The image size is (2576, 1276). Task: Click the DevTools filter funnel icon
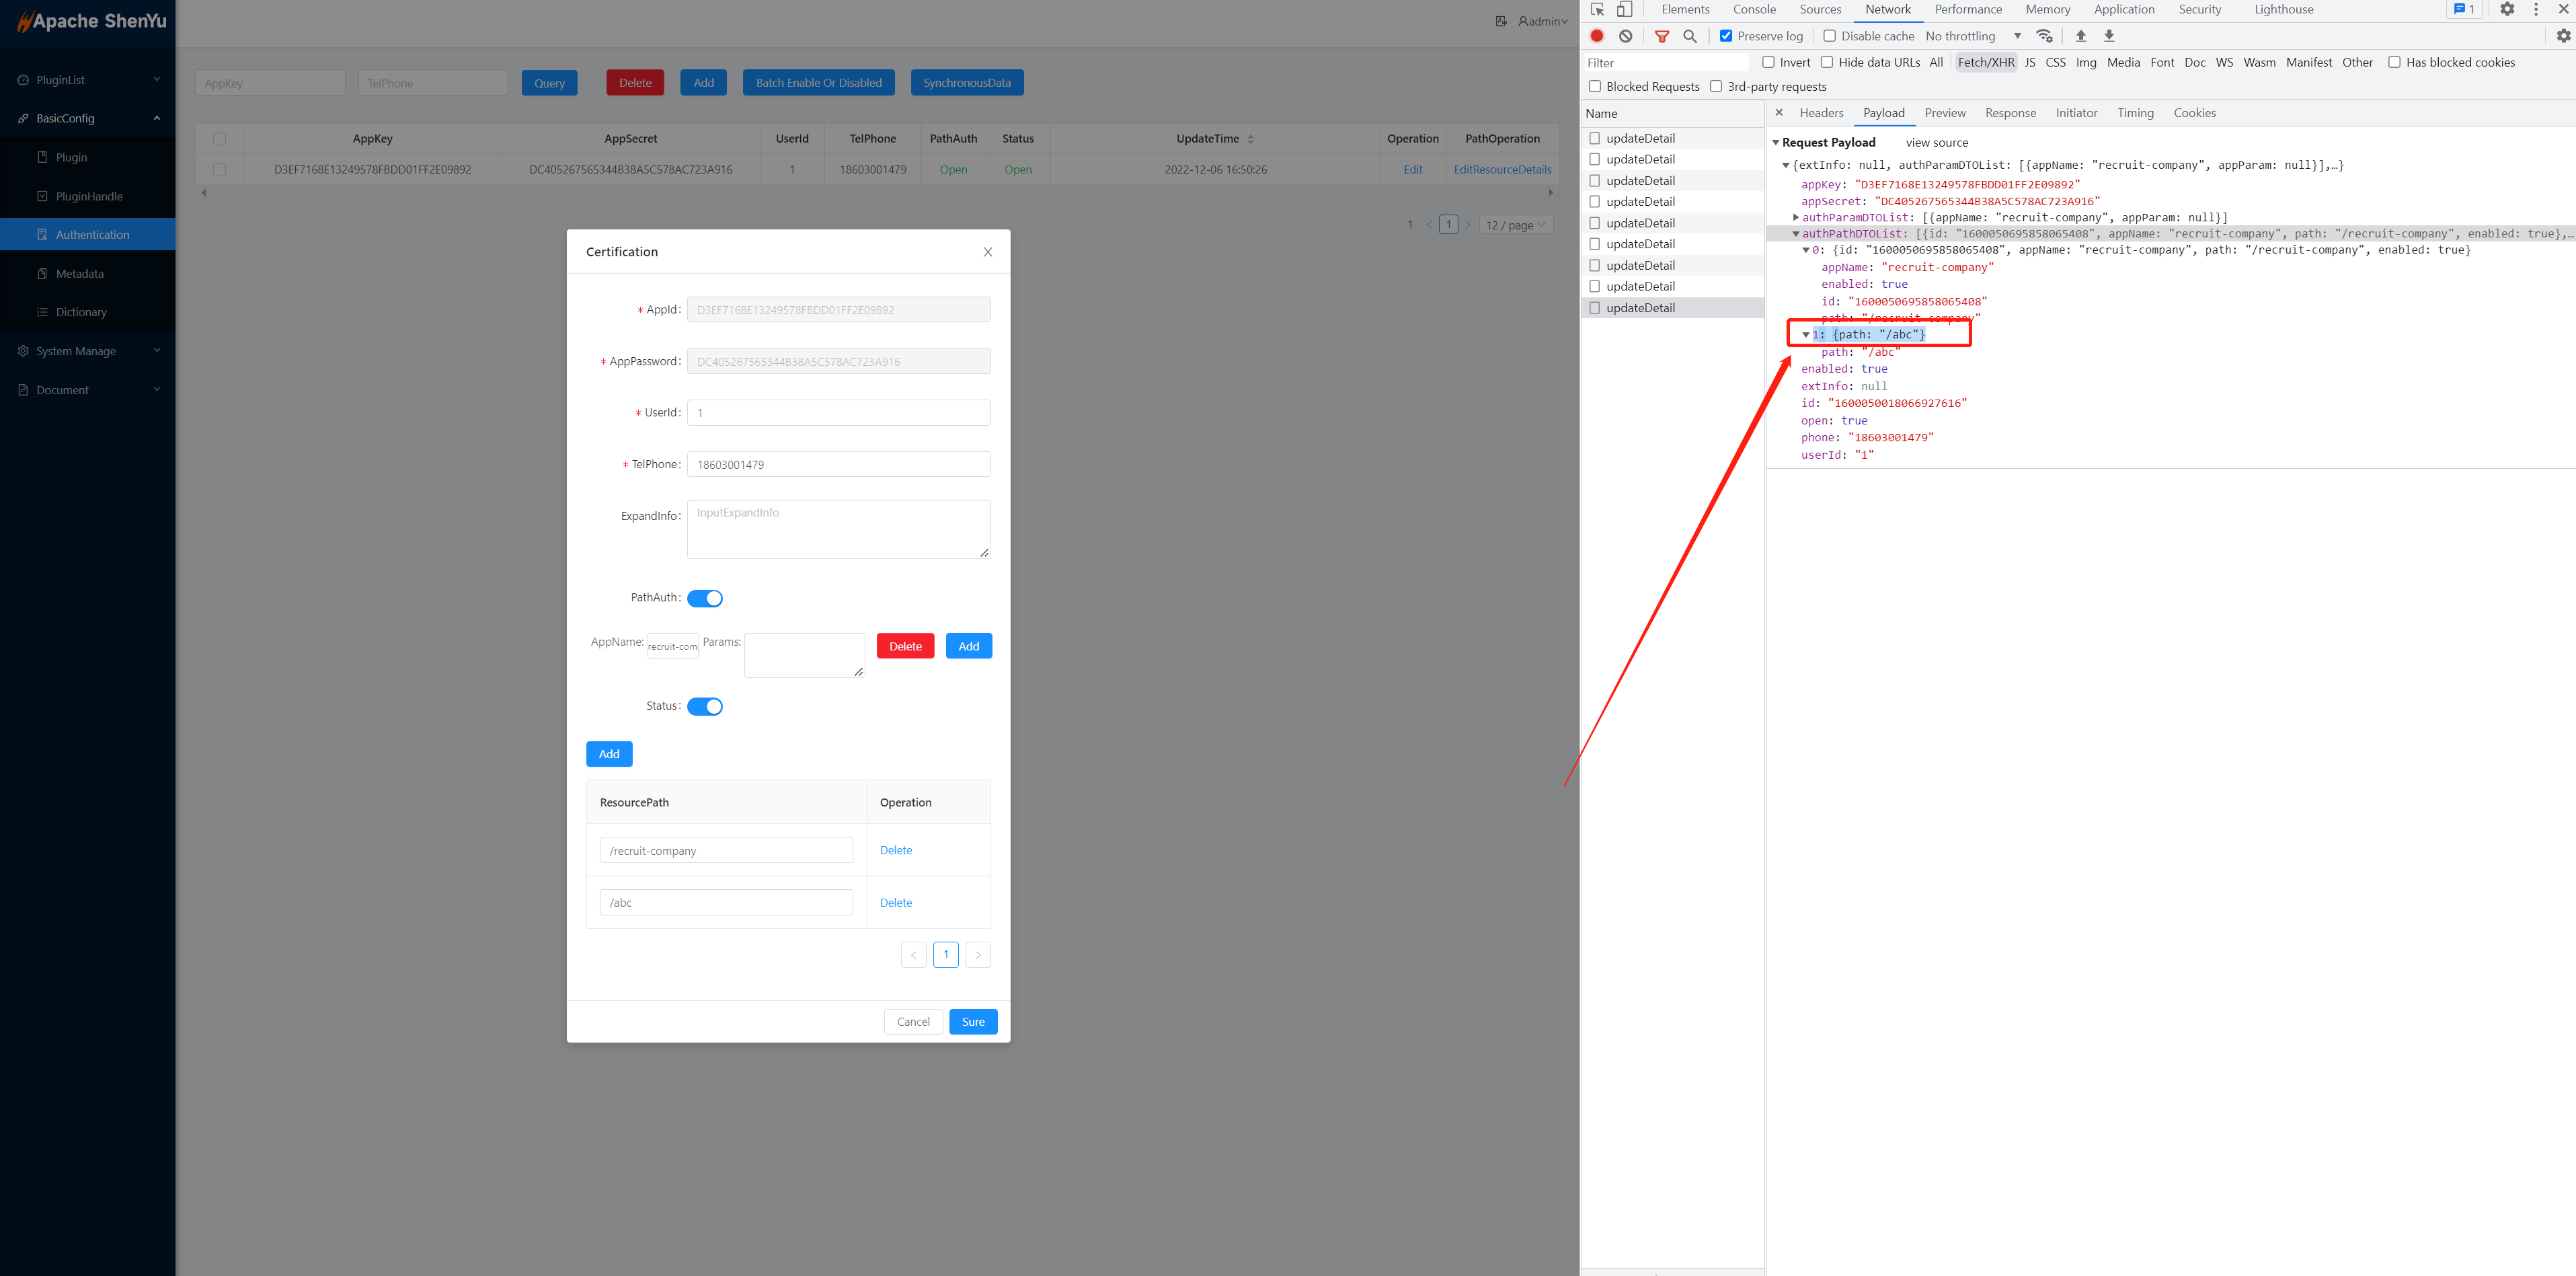[1662, 36]
